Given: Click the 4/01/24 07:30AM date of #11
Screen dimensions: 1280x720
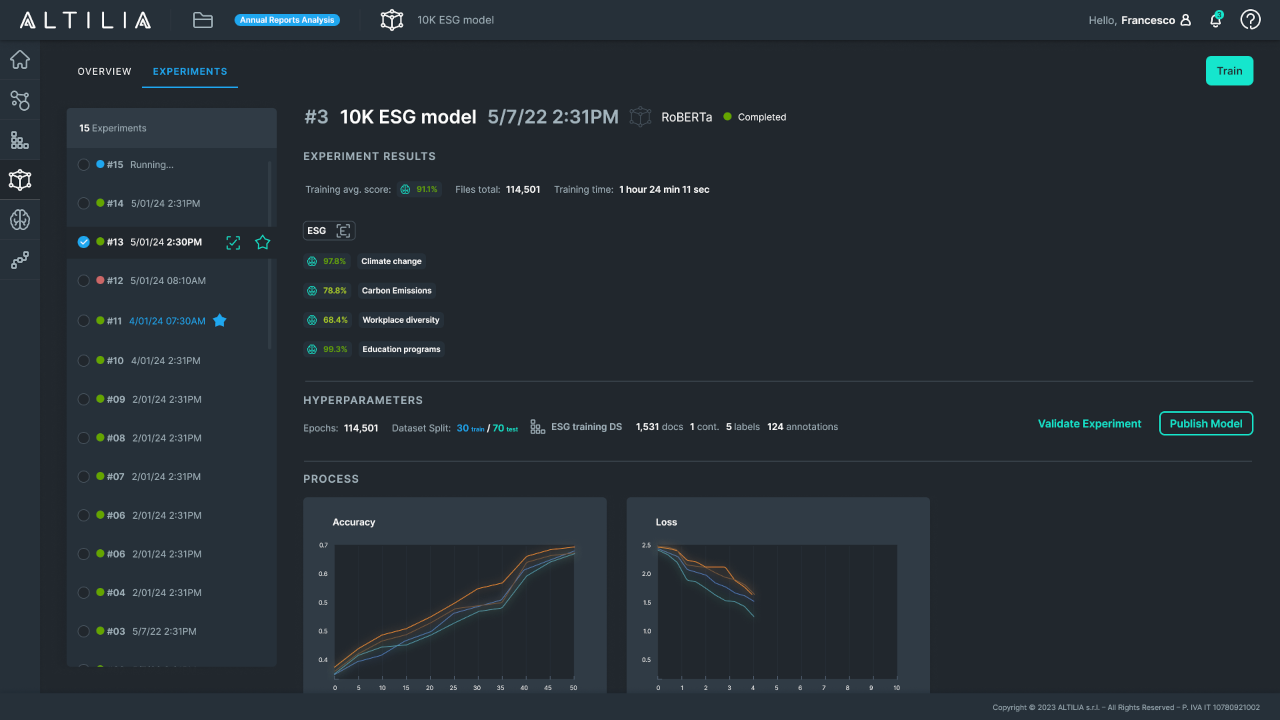Looking at the screenshot, I should tap(167, 321).
